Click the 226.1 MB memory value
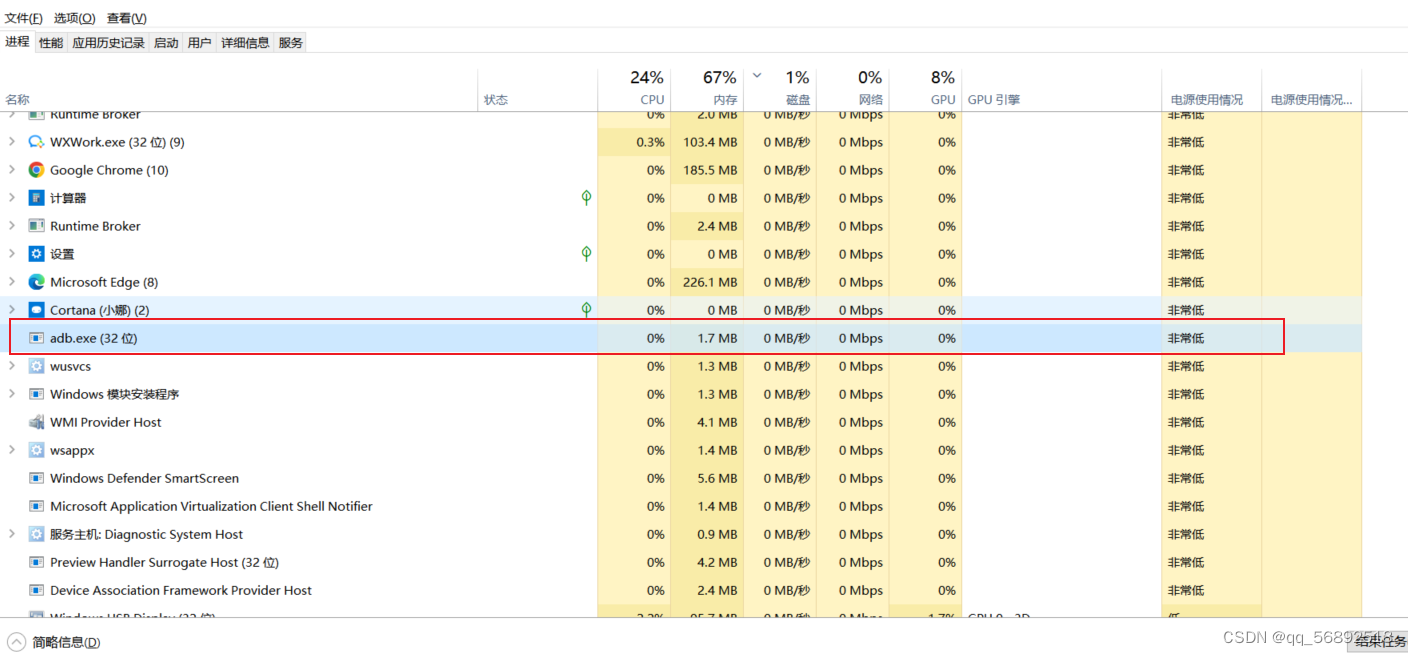Image resolution: width=1408 pixels, height=655 pixels. (x=709, y=282)
